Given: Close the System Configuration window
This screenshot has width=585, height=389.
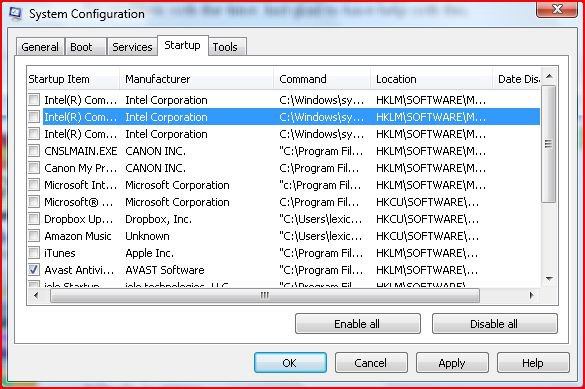Looking at the screenshot, I should (557, 9).
